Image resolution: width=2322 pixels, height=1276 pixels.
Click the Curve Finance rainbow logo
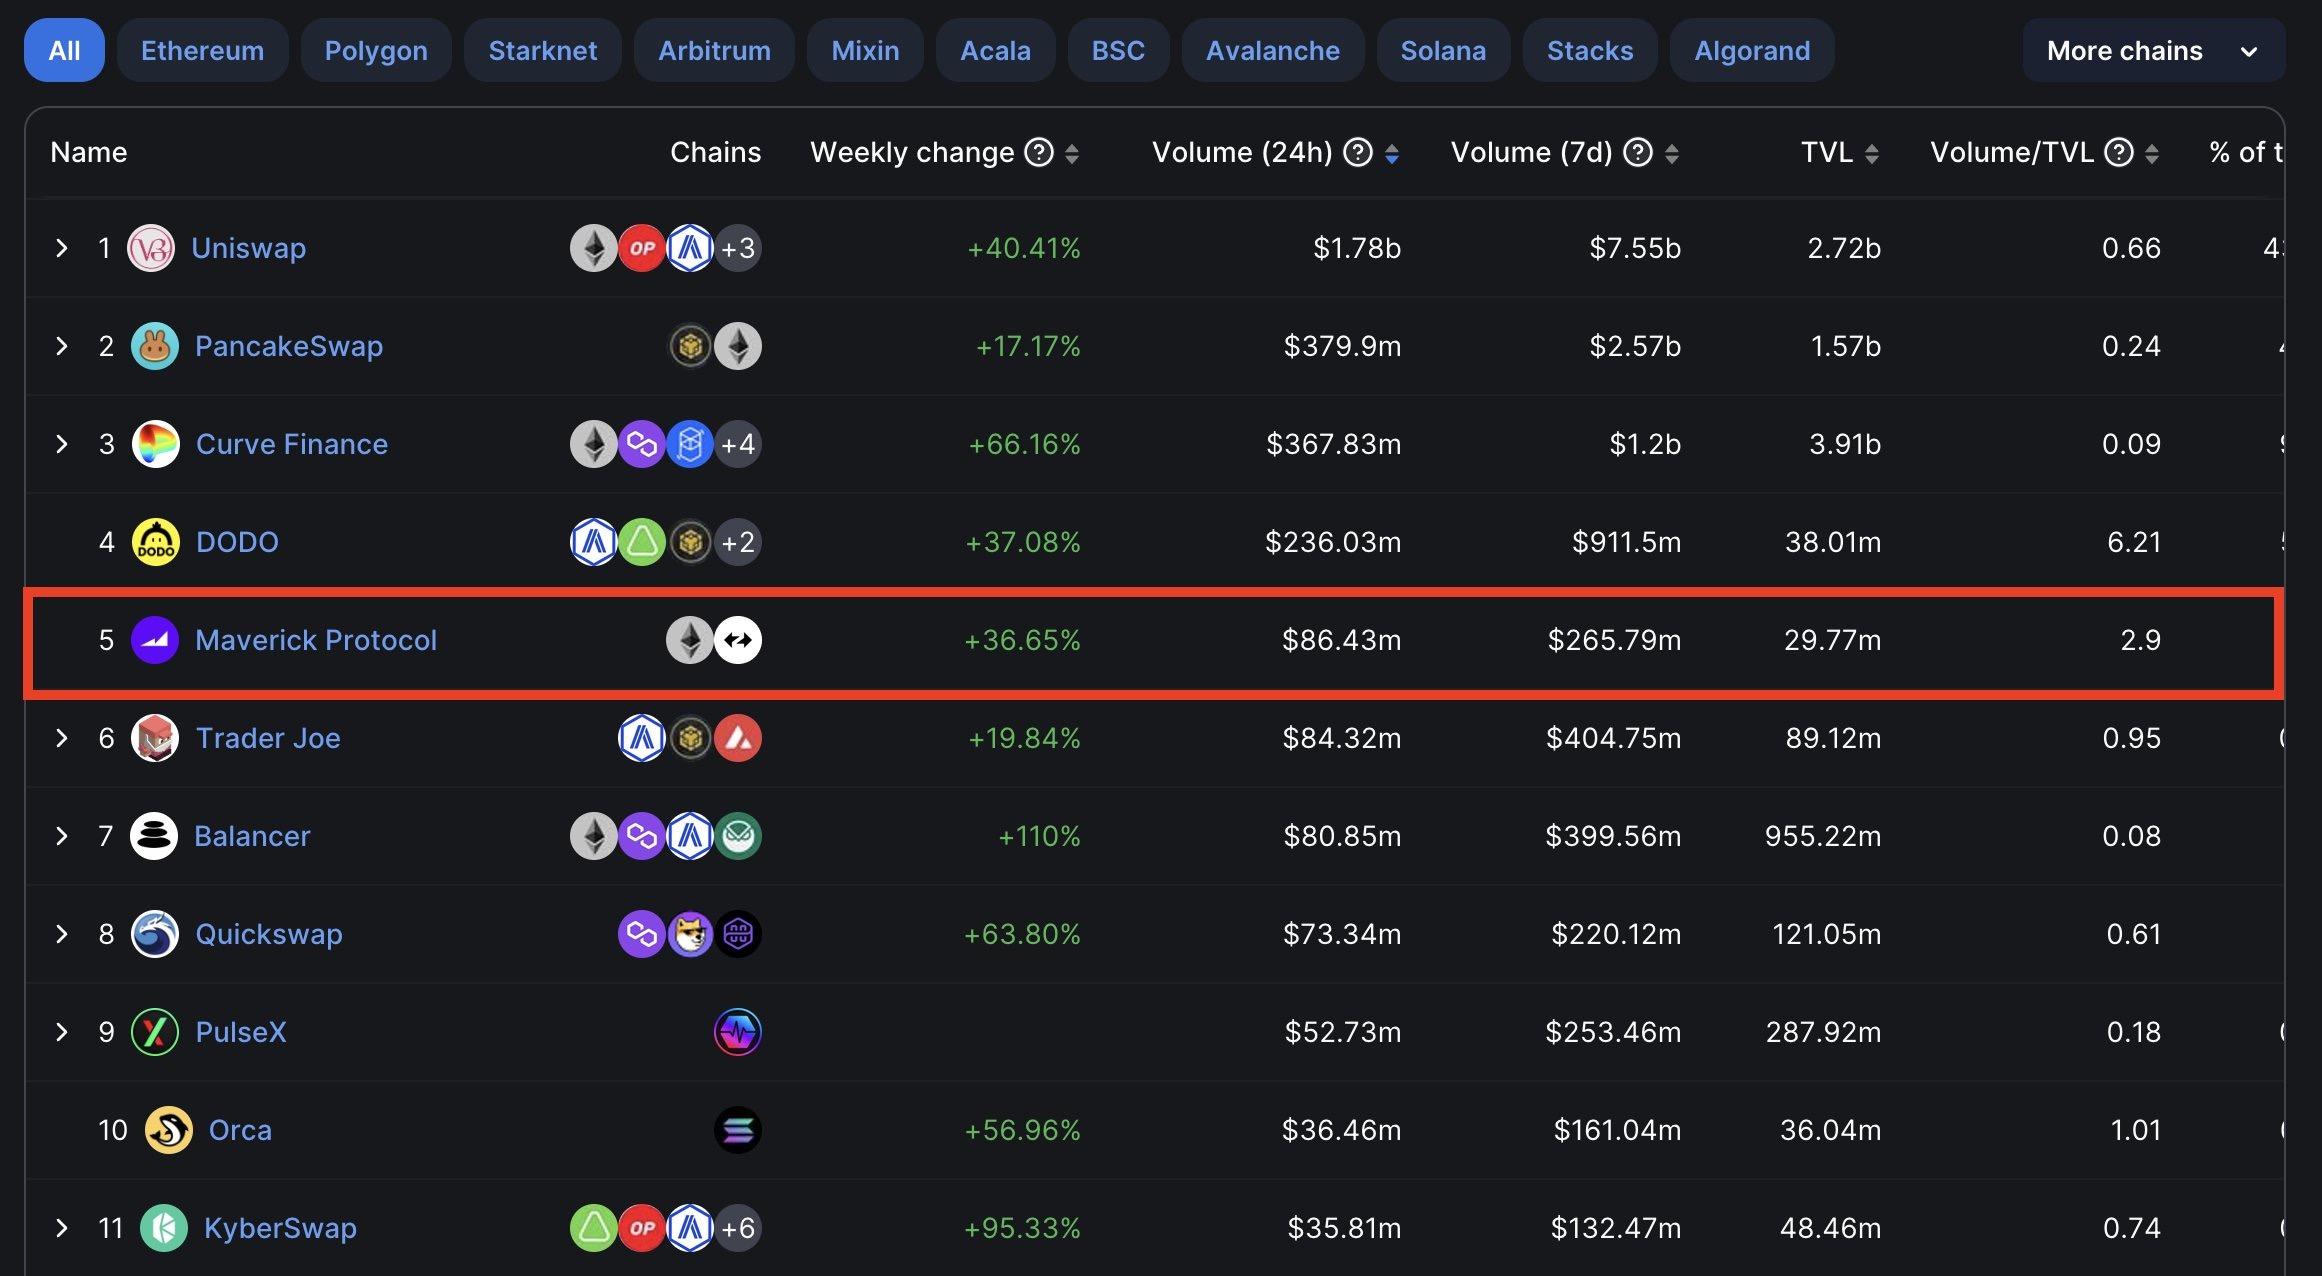coord(156,444)
